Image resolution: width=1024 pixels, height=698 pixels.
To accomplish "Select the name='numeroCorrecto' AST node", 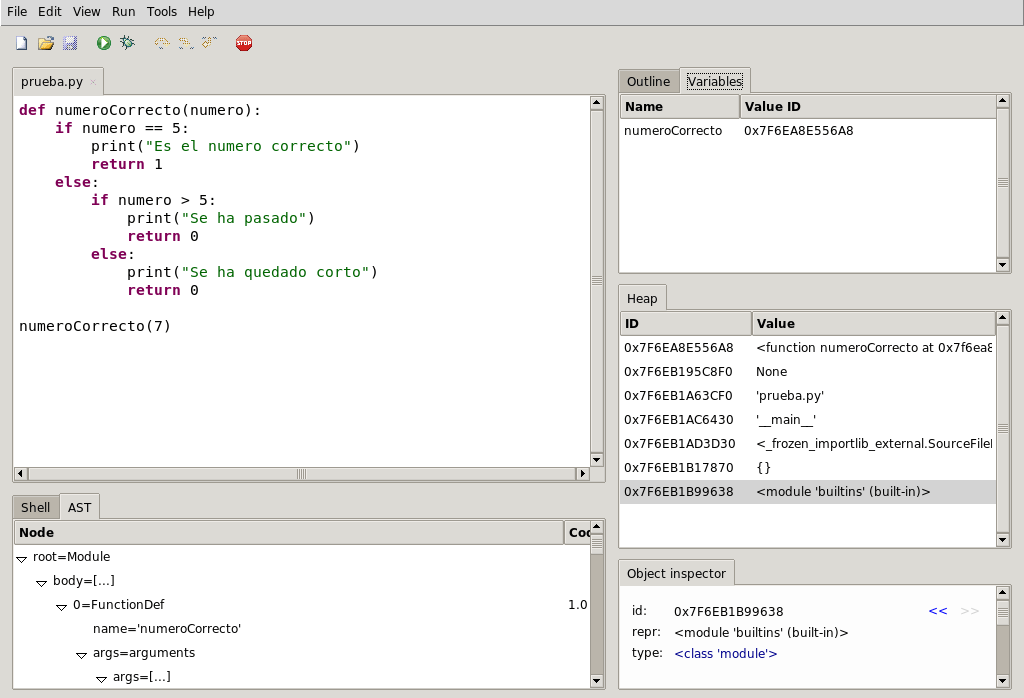I will pos(167,629).
